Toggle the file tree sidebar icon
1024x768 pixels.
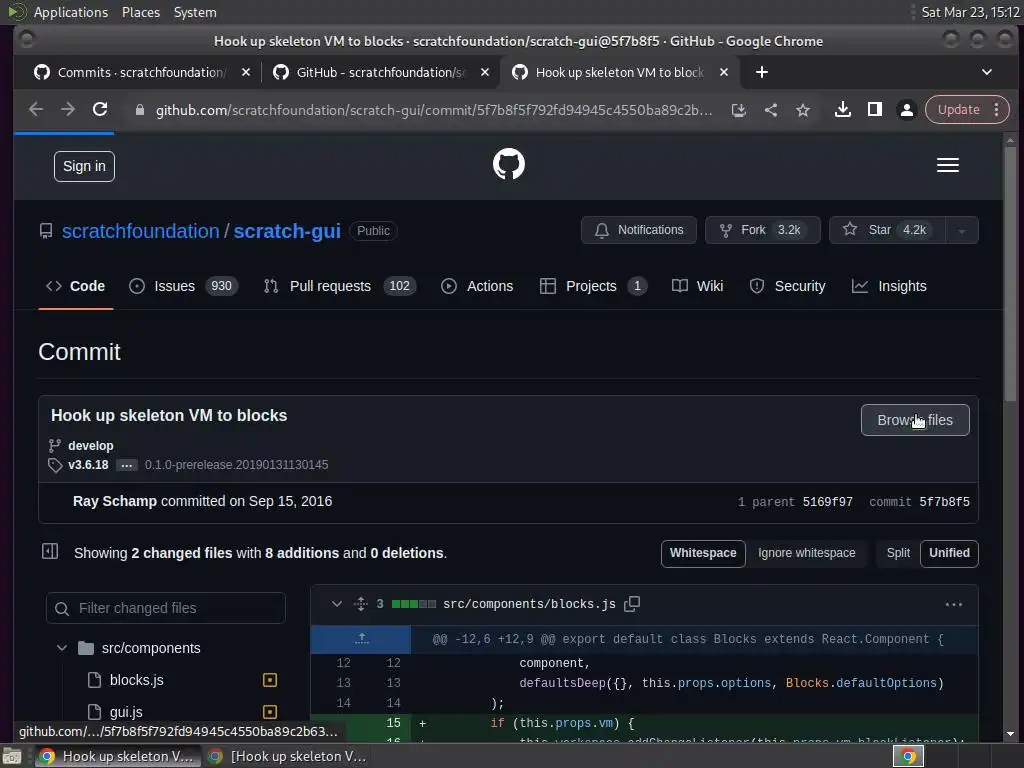[50, 552]
